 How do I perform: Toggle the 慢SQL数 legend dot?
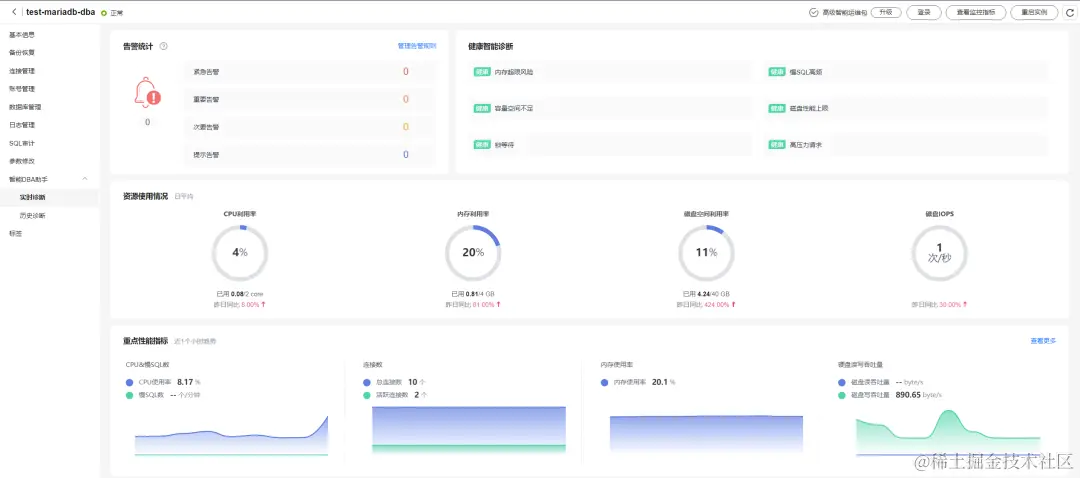(x=129, y=395)
